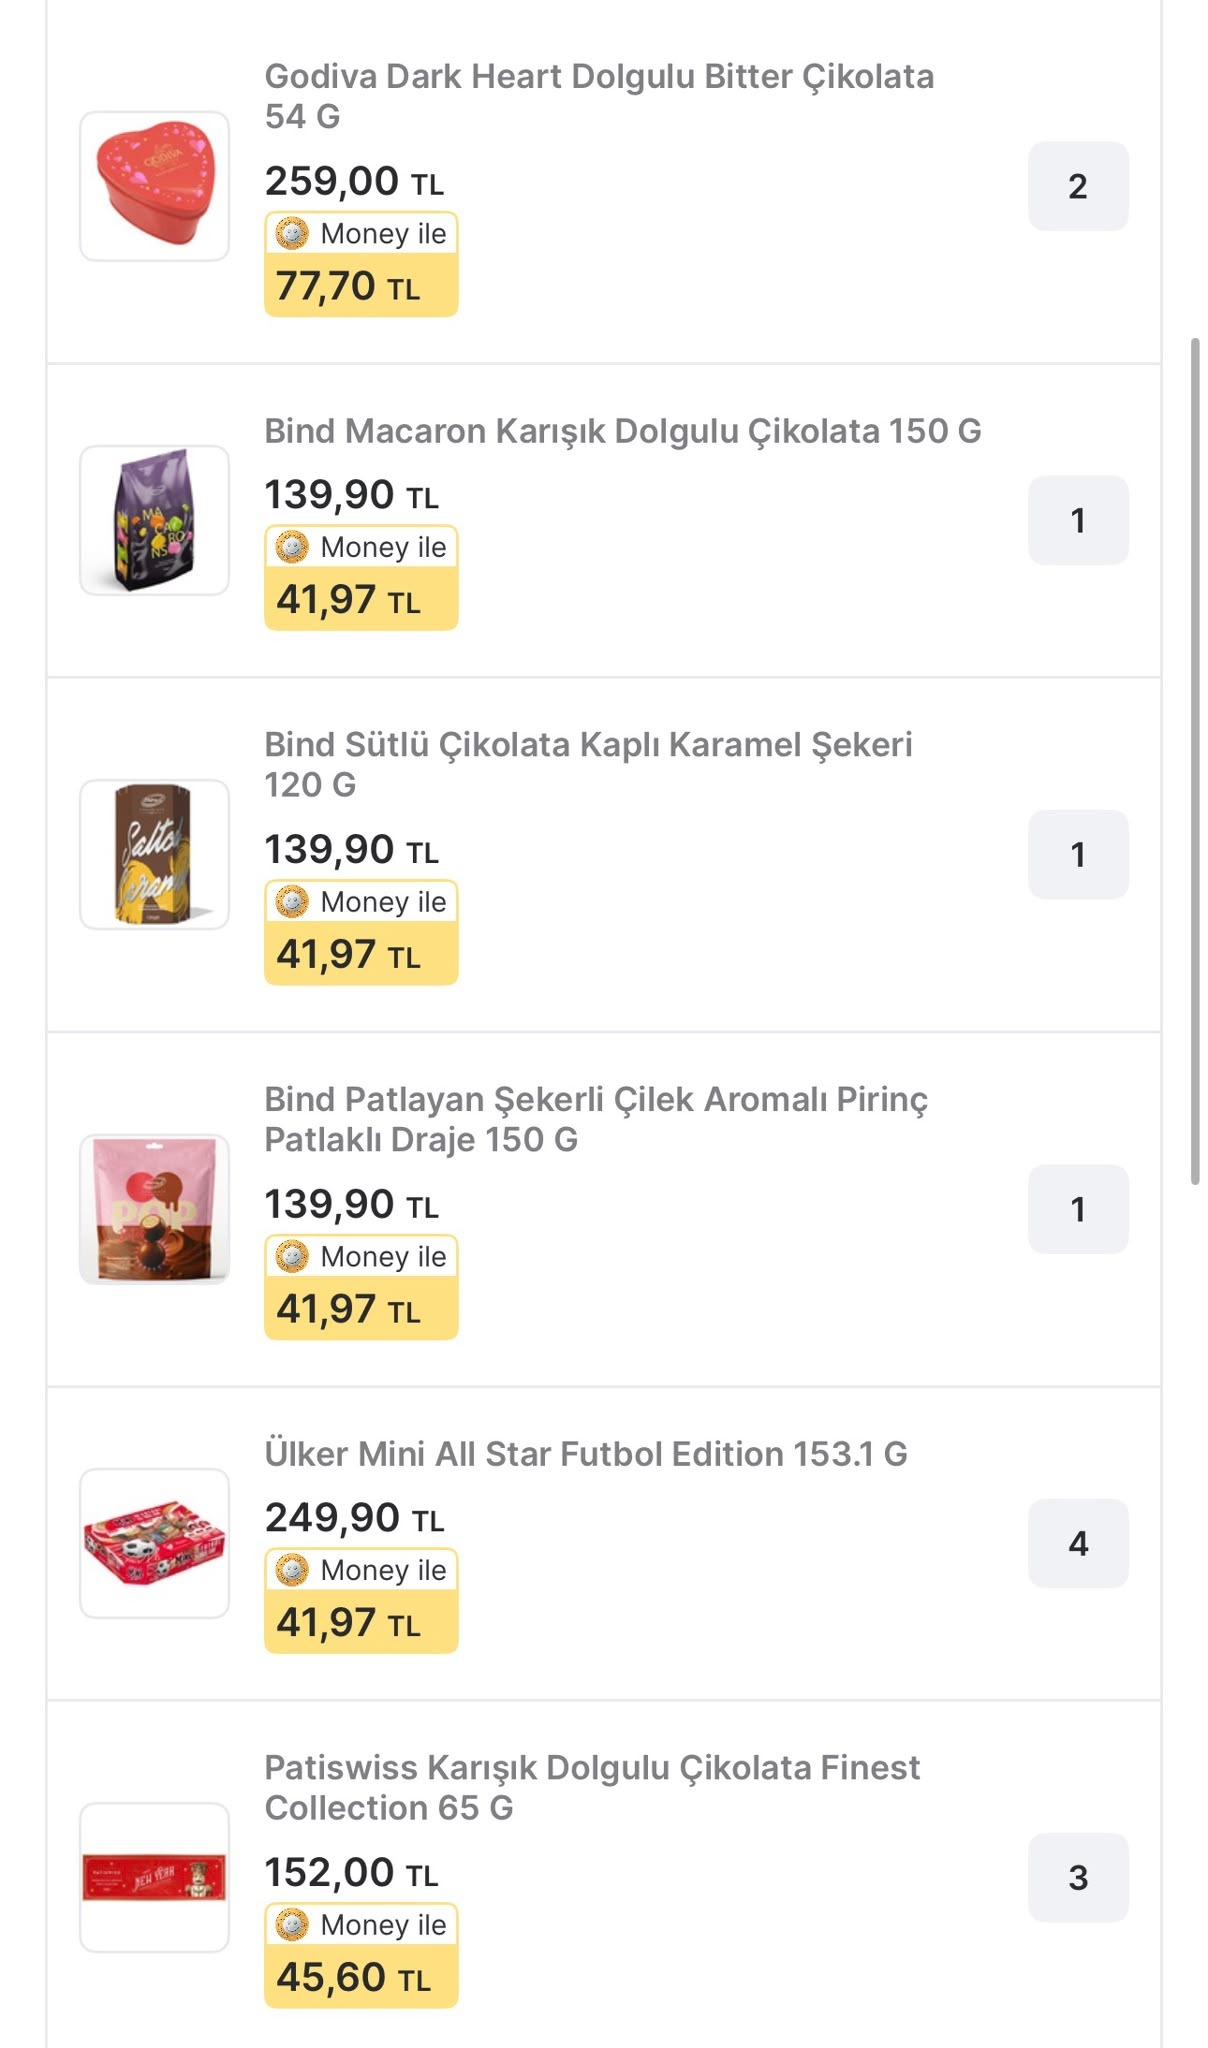1208x2048 pixels.
Task: Open the Bind Patlayan Şekerli Draje thumbnail
Action: click(x=155, y=1209)
